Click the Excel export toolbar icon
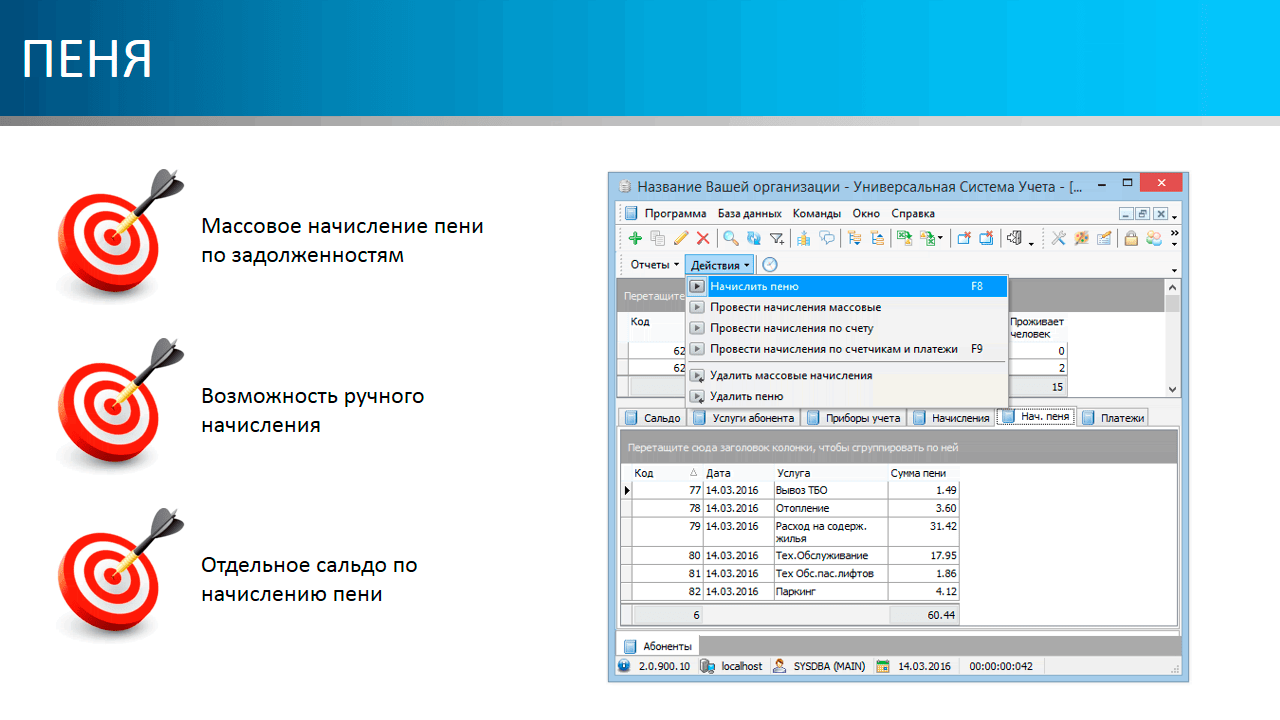This screenshot has width=1280, height=720. pos(905,238)
